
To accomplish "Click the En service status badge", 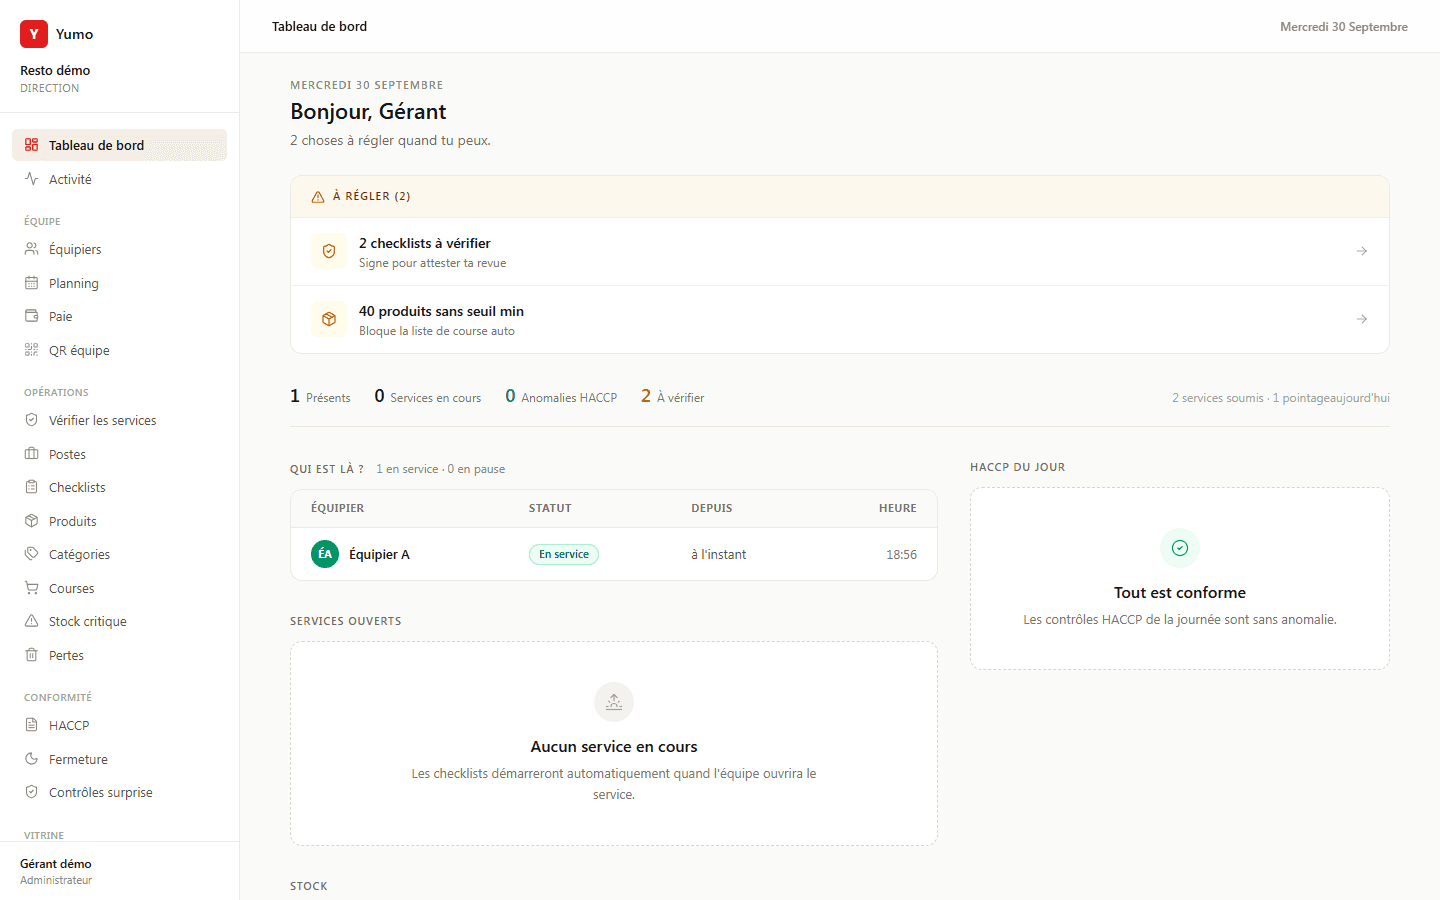I will pos(564,554).
